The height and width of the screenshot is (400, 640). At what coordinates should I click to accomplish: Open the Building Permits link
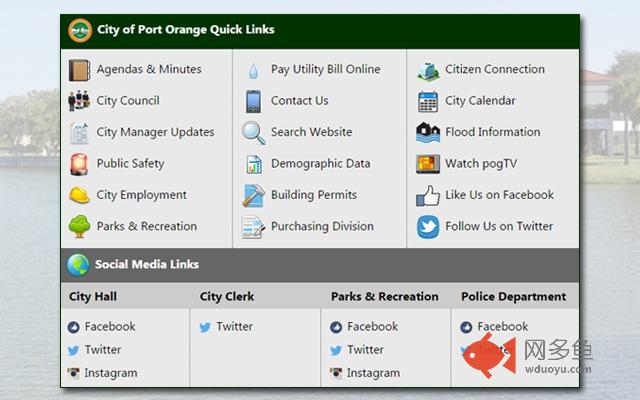(313, 195)
